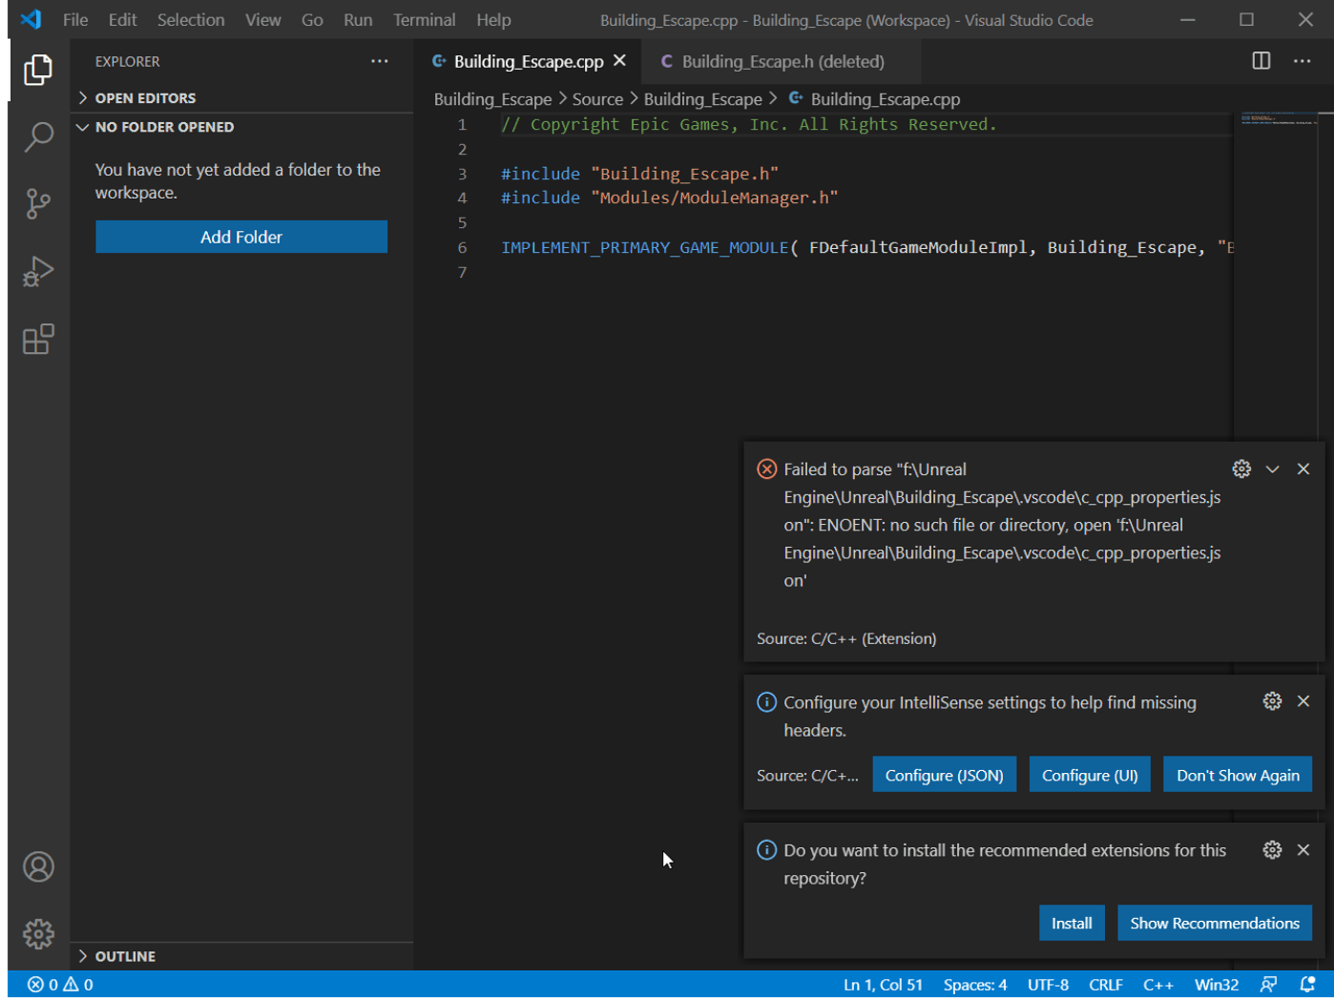
Task: Click Configure (JSON) for IntelliSense
Action: [943, 775]
